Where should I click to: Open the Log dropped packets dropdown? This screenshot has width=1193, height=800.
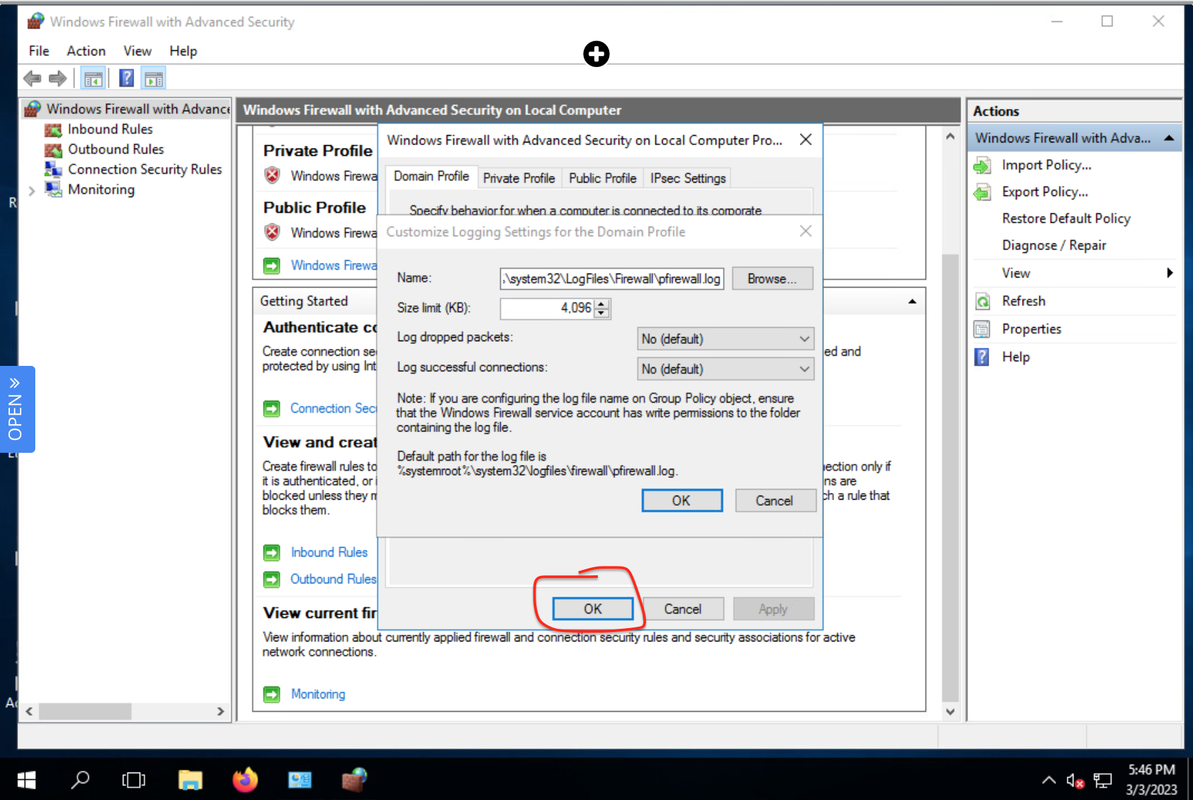(725, 339)
